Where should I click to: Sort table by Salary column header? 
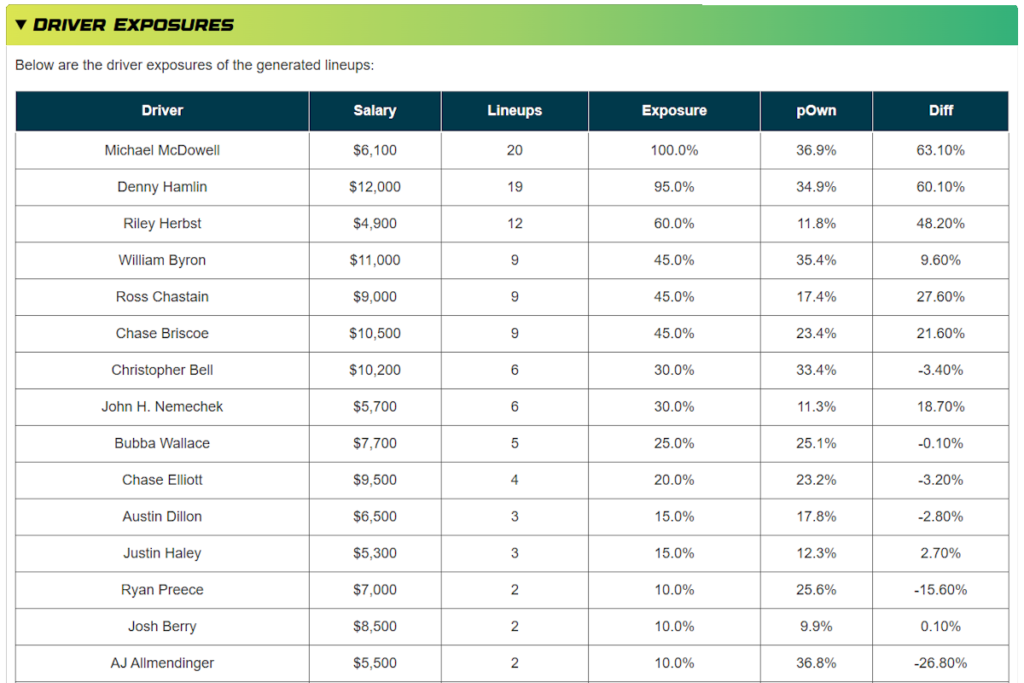[374, 111]
